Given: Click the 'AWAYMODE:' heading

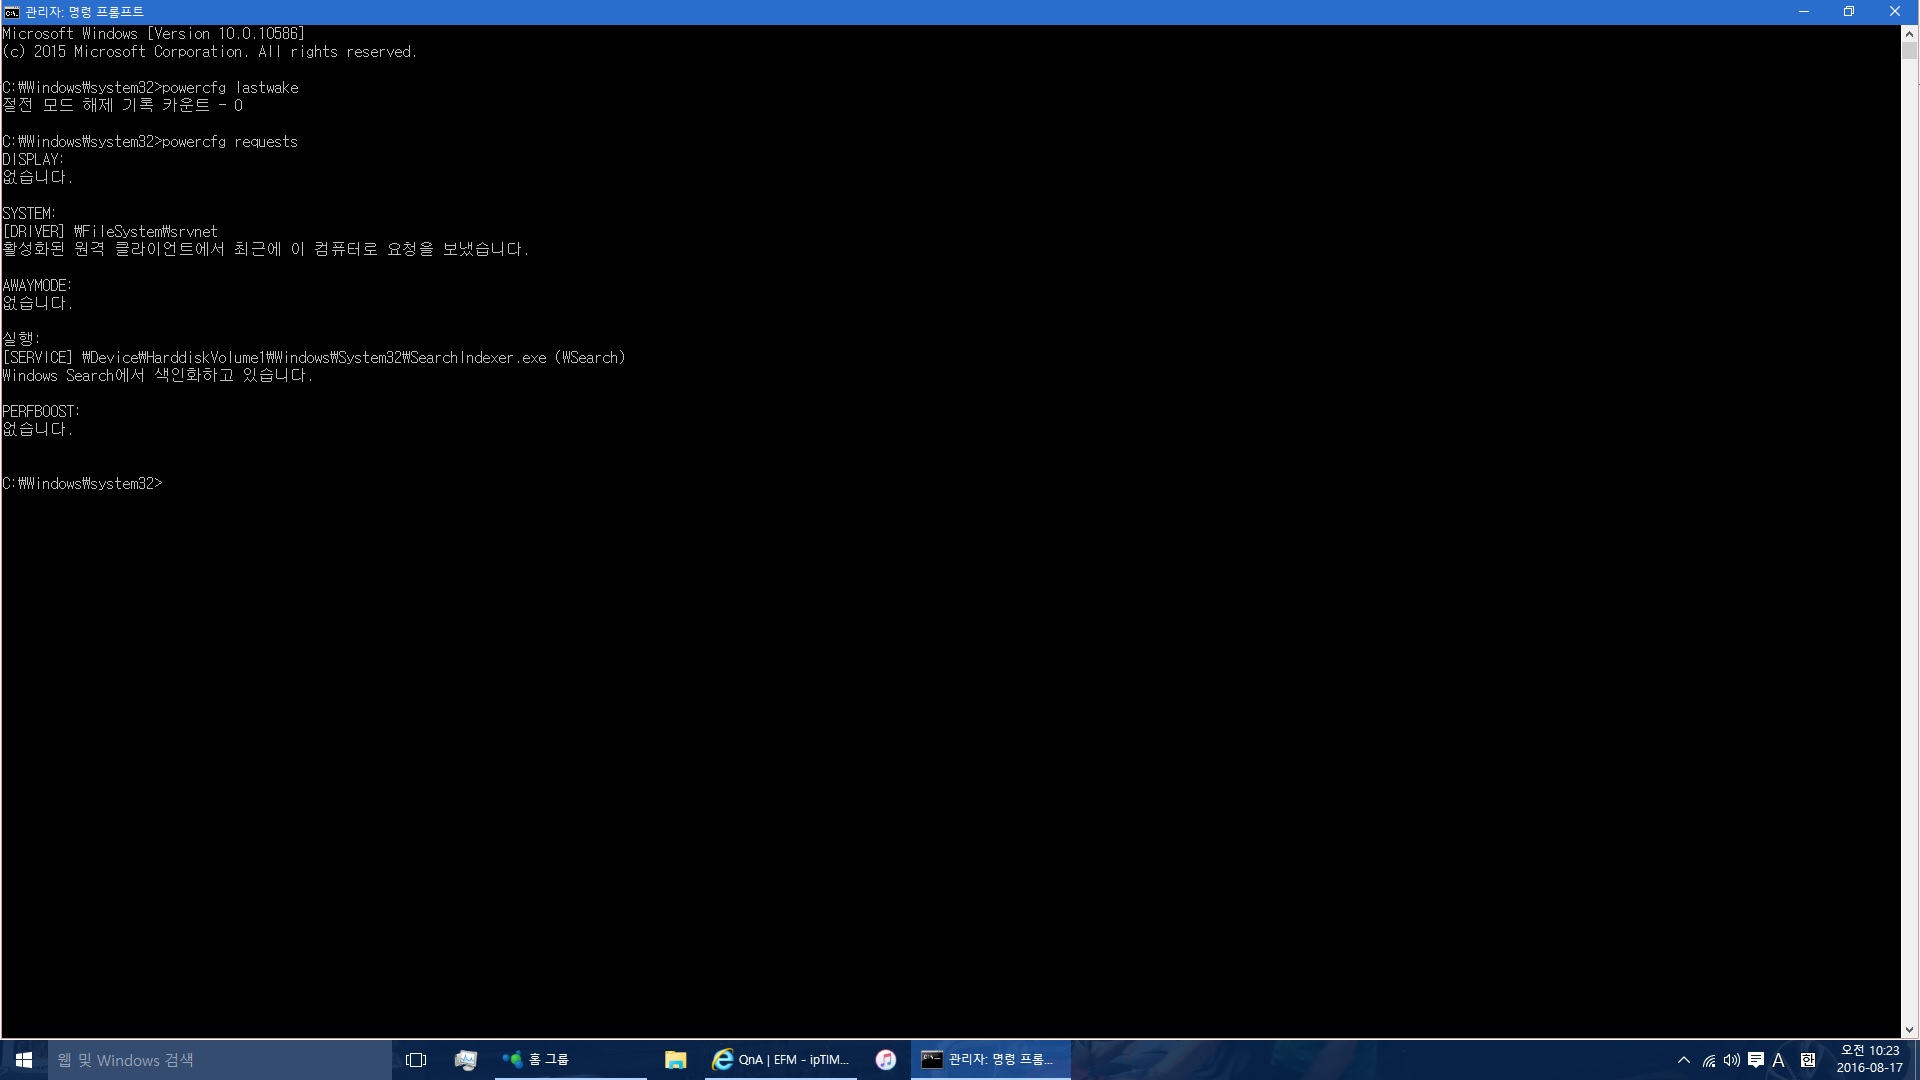Looking at the screenshot, I should 37,286.
